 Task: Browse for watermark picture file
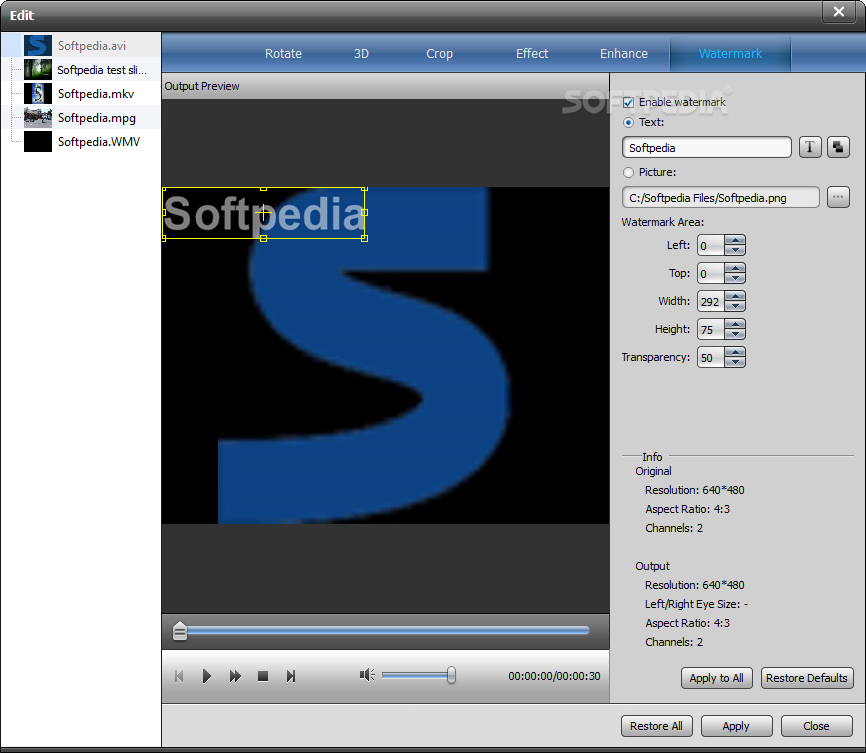838,197
